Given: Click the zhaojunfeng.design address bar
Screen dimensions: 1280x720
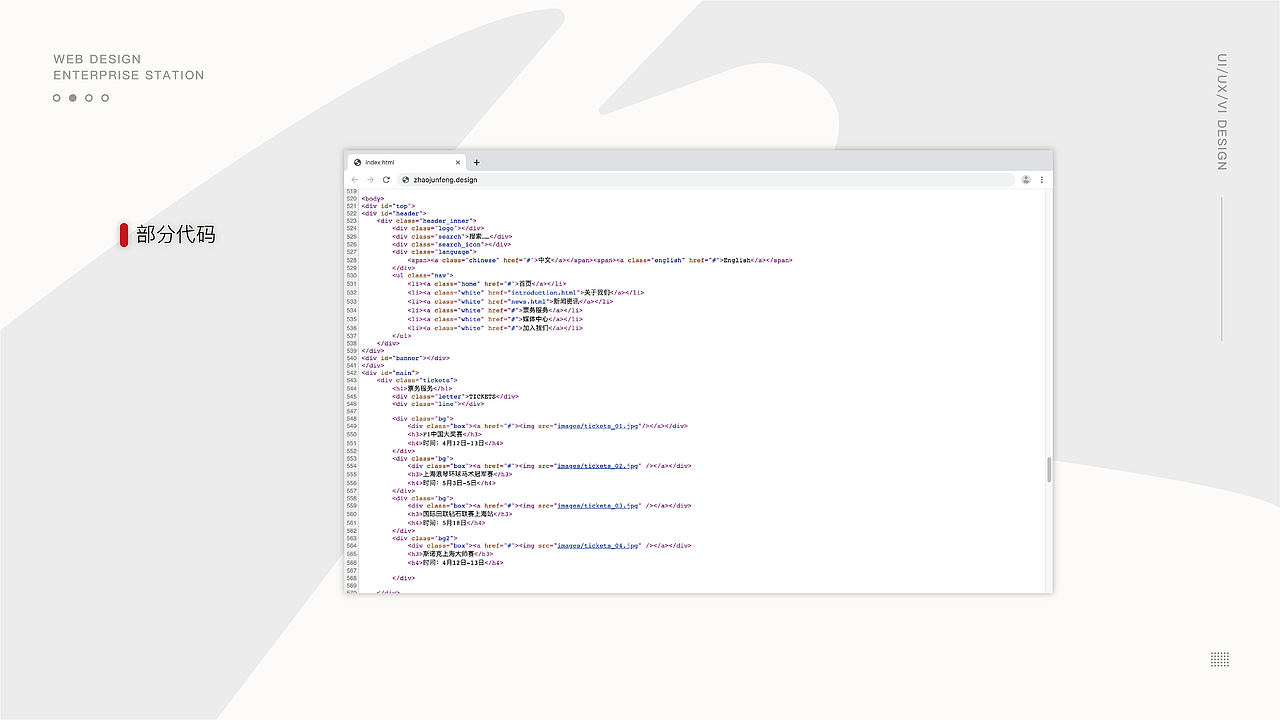Looking at the screenshot, I should point(706,180).
